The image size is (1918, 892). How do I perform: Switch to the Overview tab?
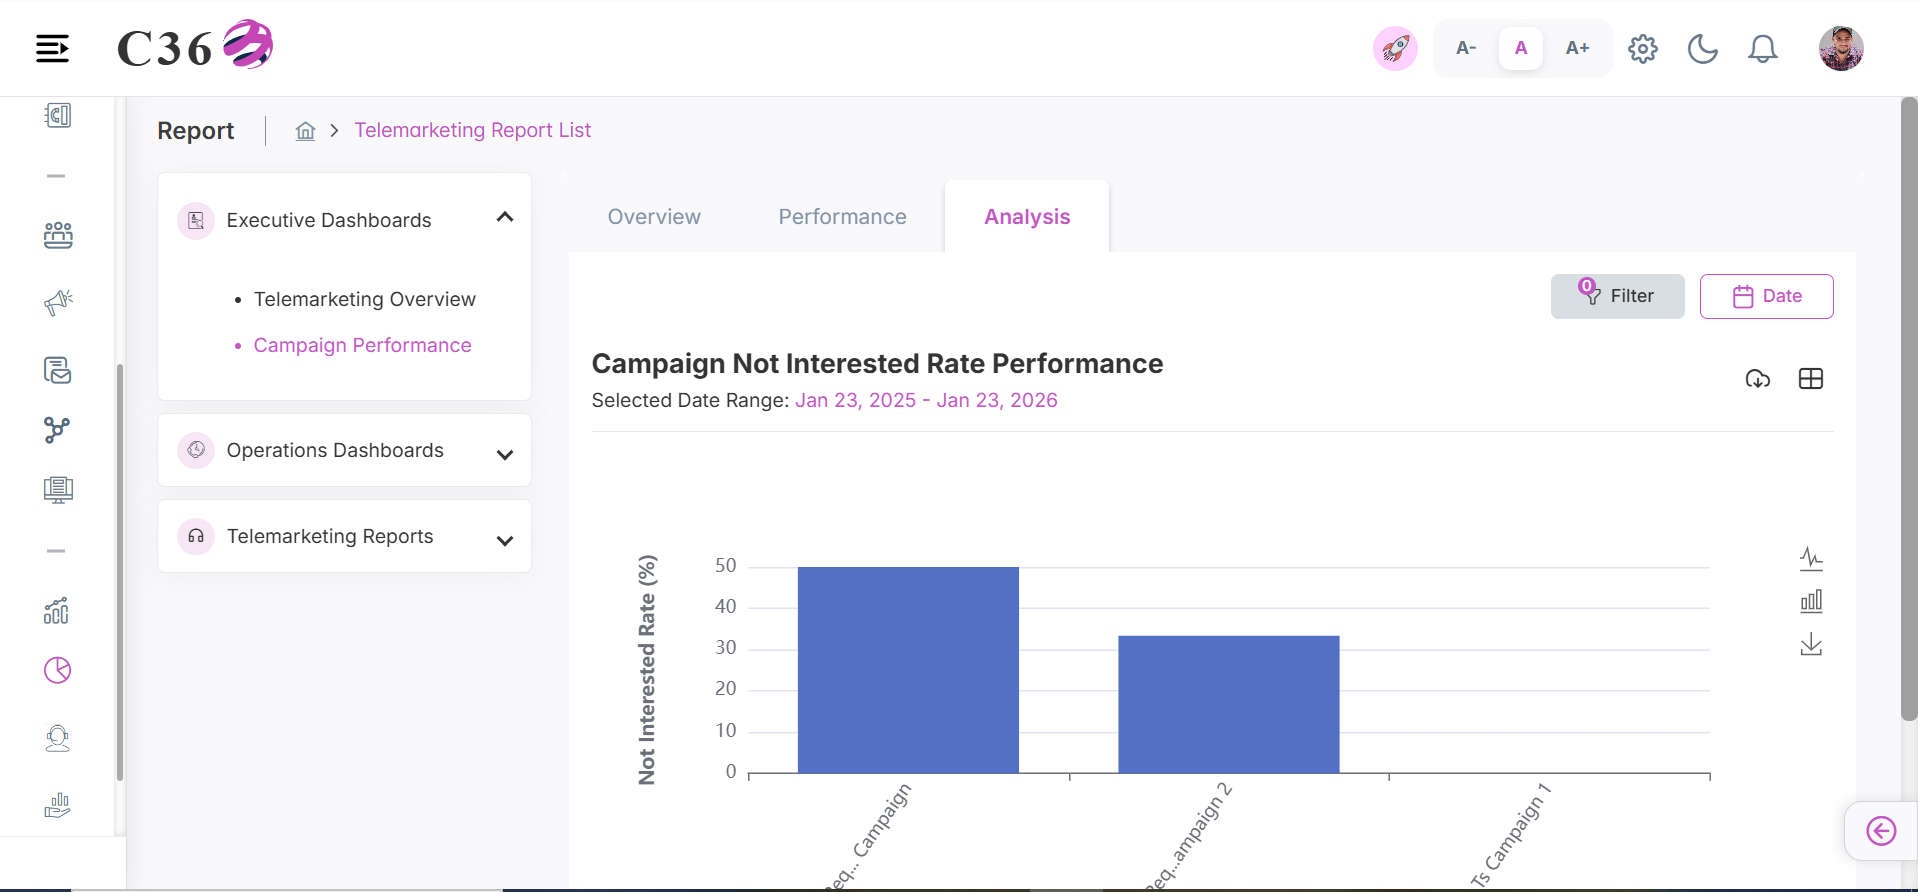coord(654,217)
